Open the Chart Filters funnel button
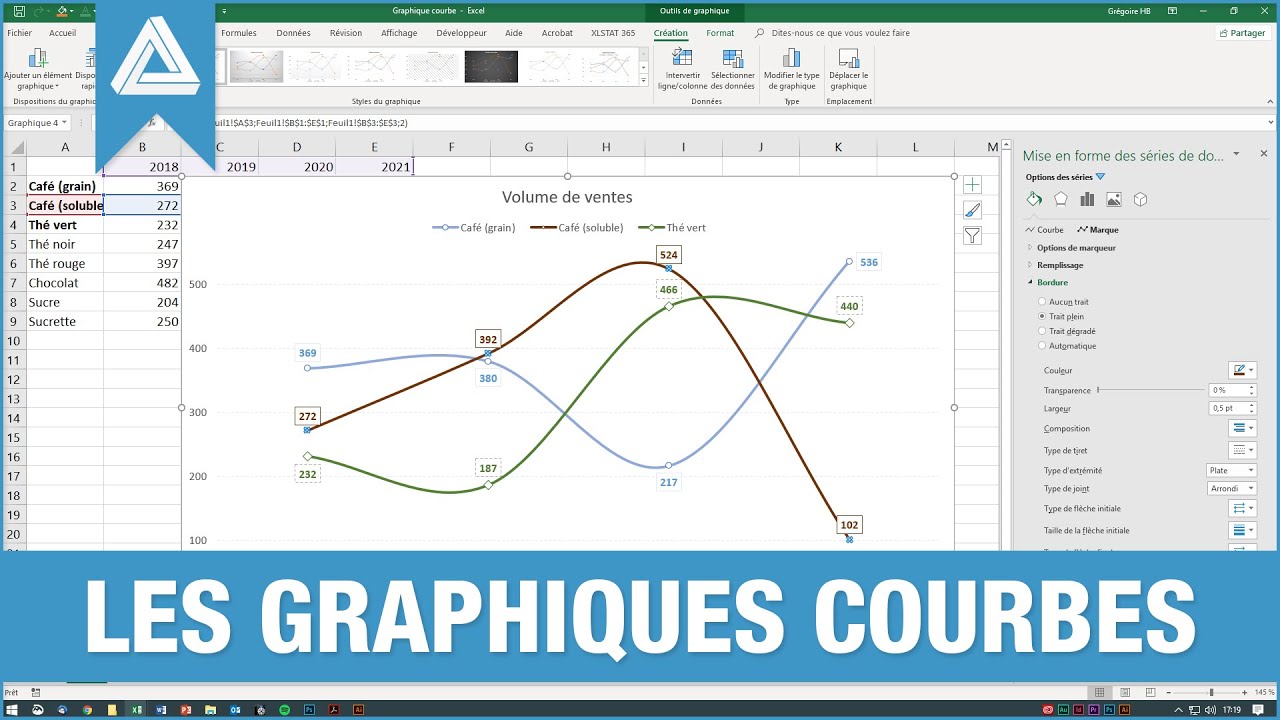The height and width of the screenshot is (720, 1280). tap(972, 236)
